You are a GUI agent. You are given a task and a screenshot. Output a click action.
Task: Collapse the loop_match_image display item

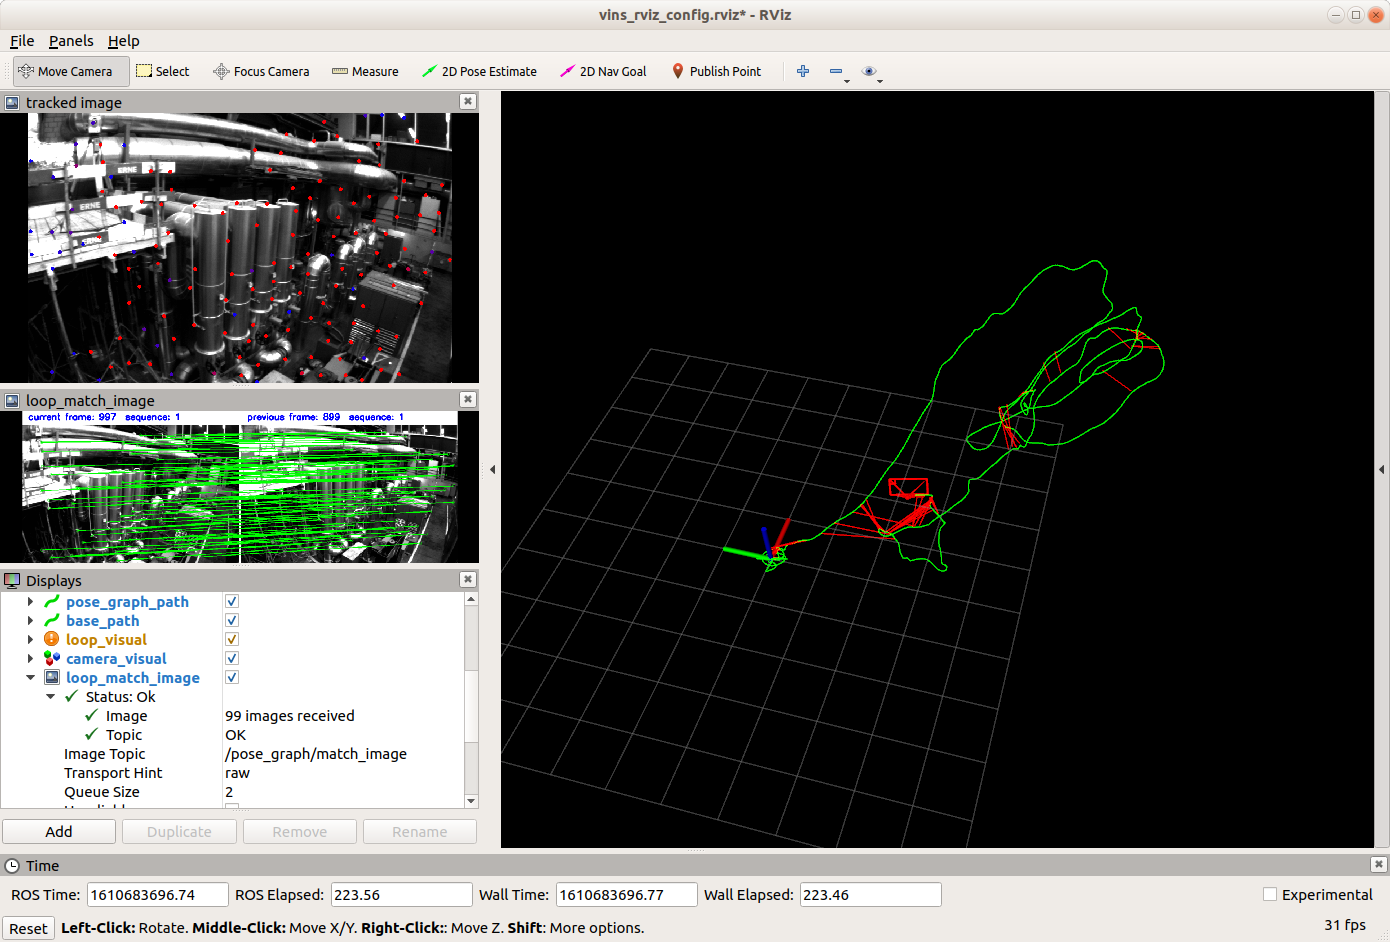point(30,678)
